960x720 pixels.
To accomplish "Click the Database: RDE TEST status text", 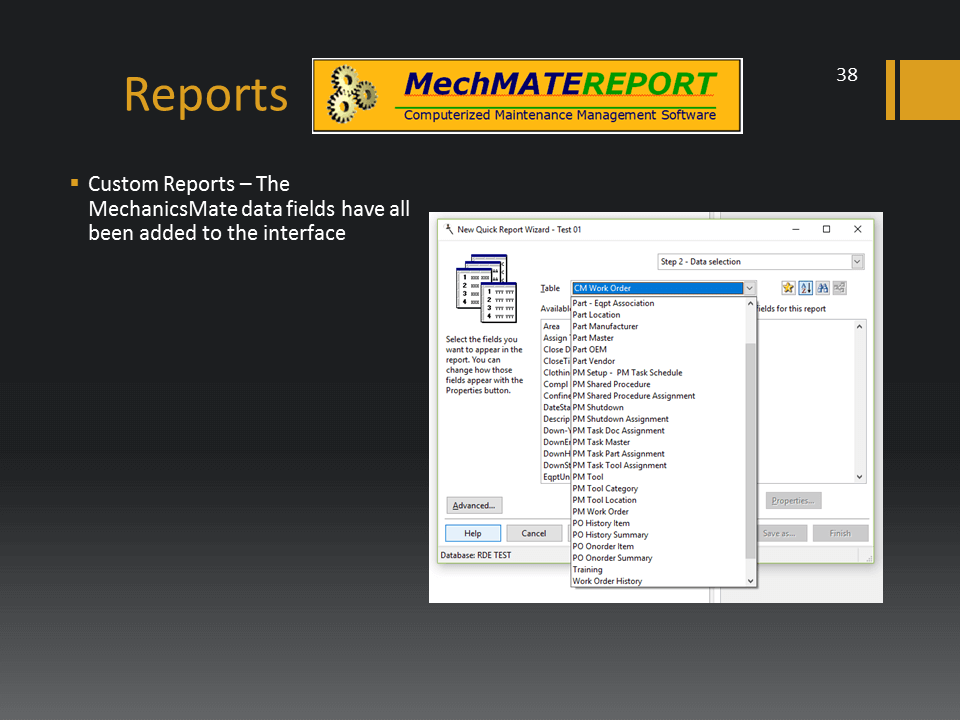I will [476, 555].
